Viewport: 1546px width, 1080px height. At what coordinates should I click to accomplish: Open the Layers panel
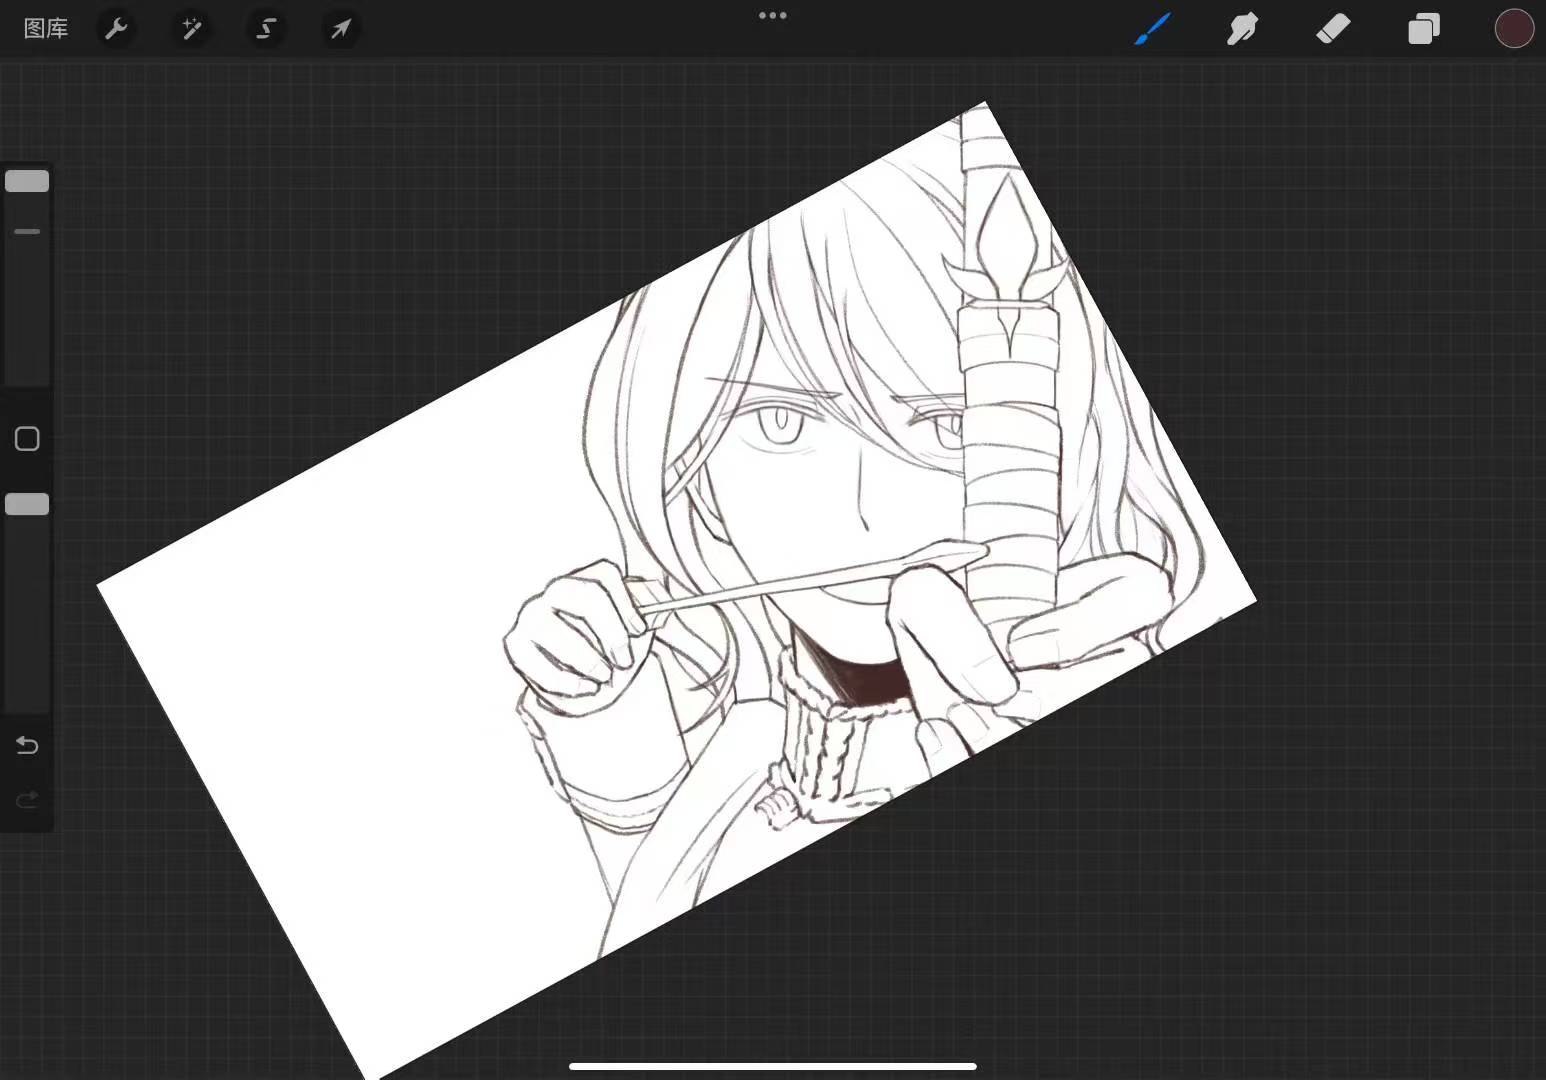tap(1423, 29)
